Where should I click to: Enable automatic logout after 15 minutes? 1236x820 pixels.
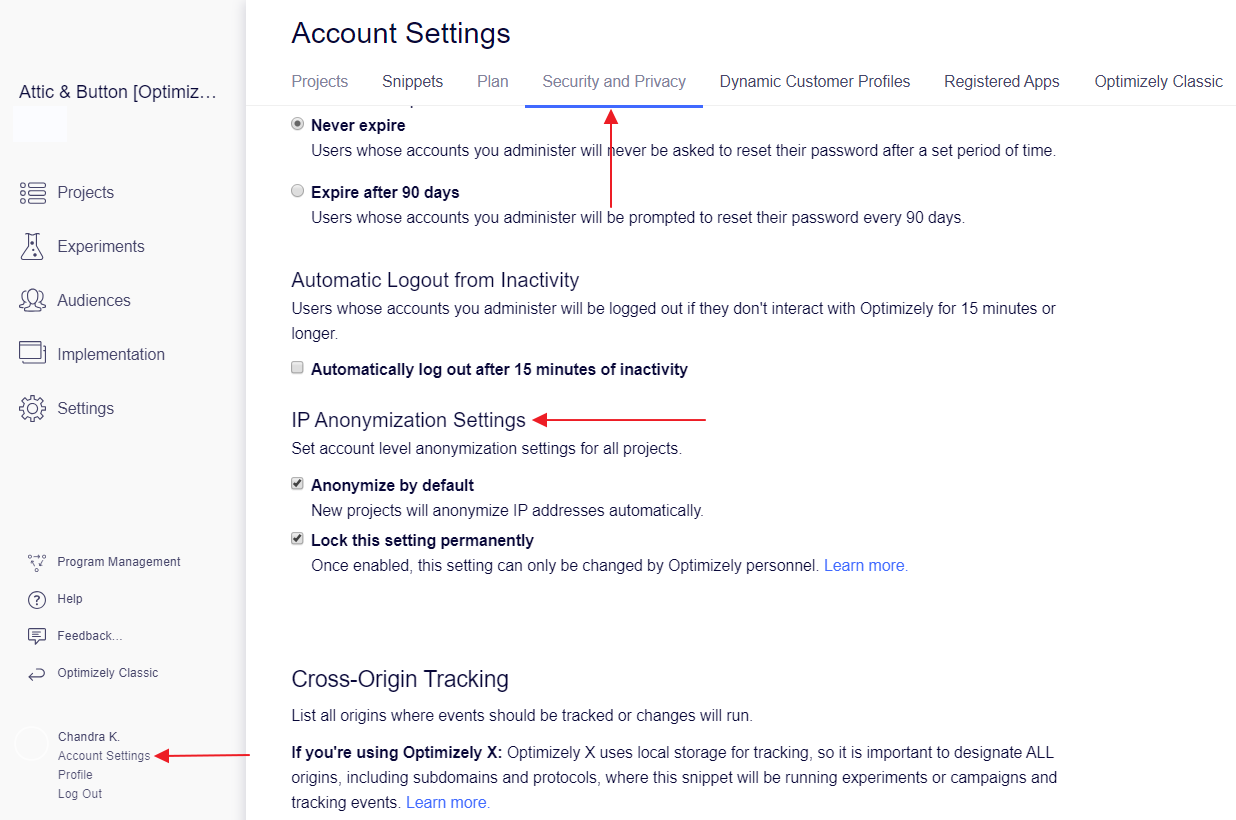pyautogui.click(x=297, y=368)
